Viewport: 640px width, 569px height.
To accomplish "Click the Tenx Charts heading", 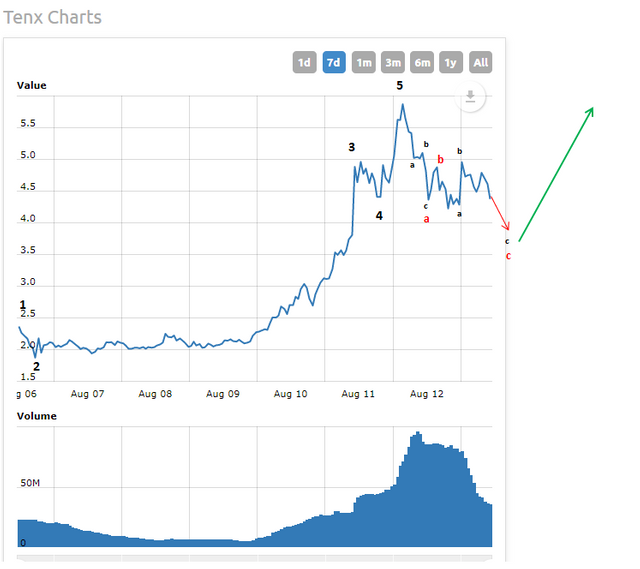I will click(52, 17).
